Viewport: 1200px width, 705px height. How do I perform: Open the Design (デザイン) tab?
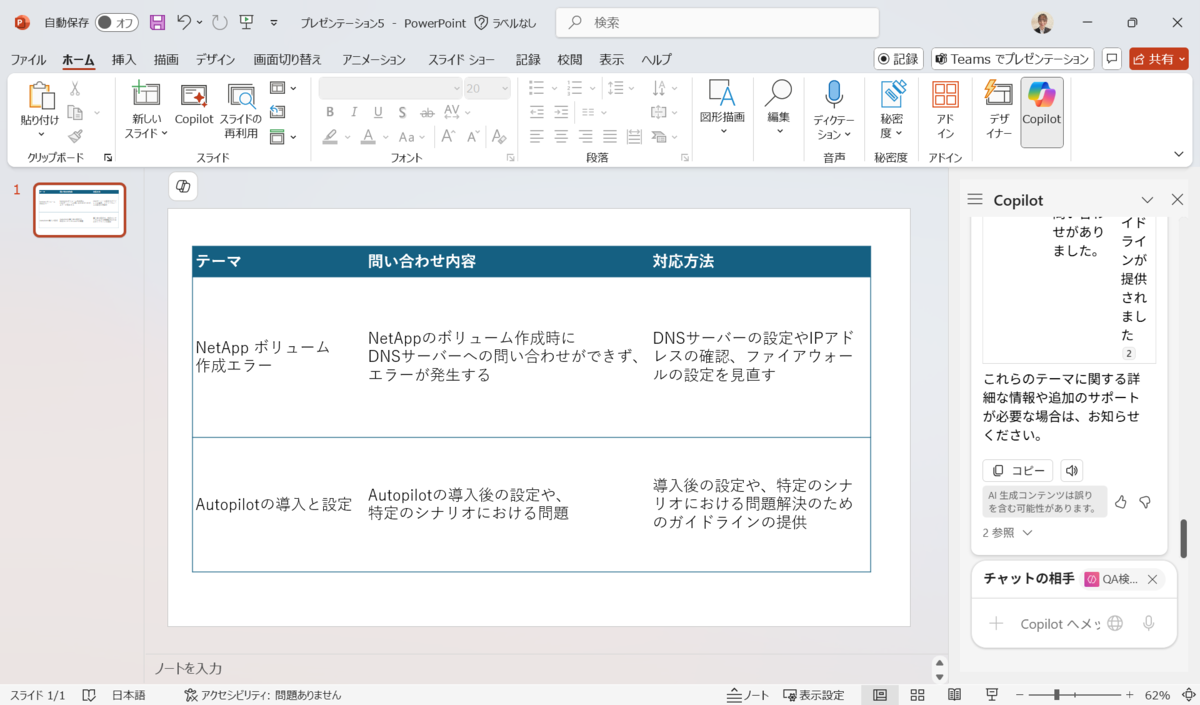point(216,59)
